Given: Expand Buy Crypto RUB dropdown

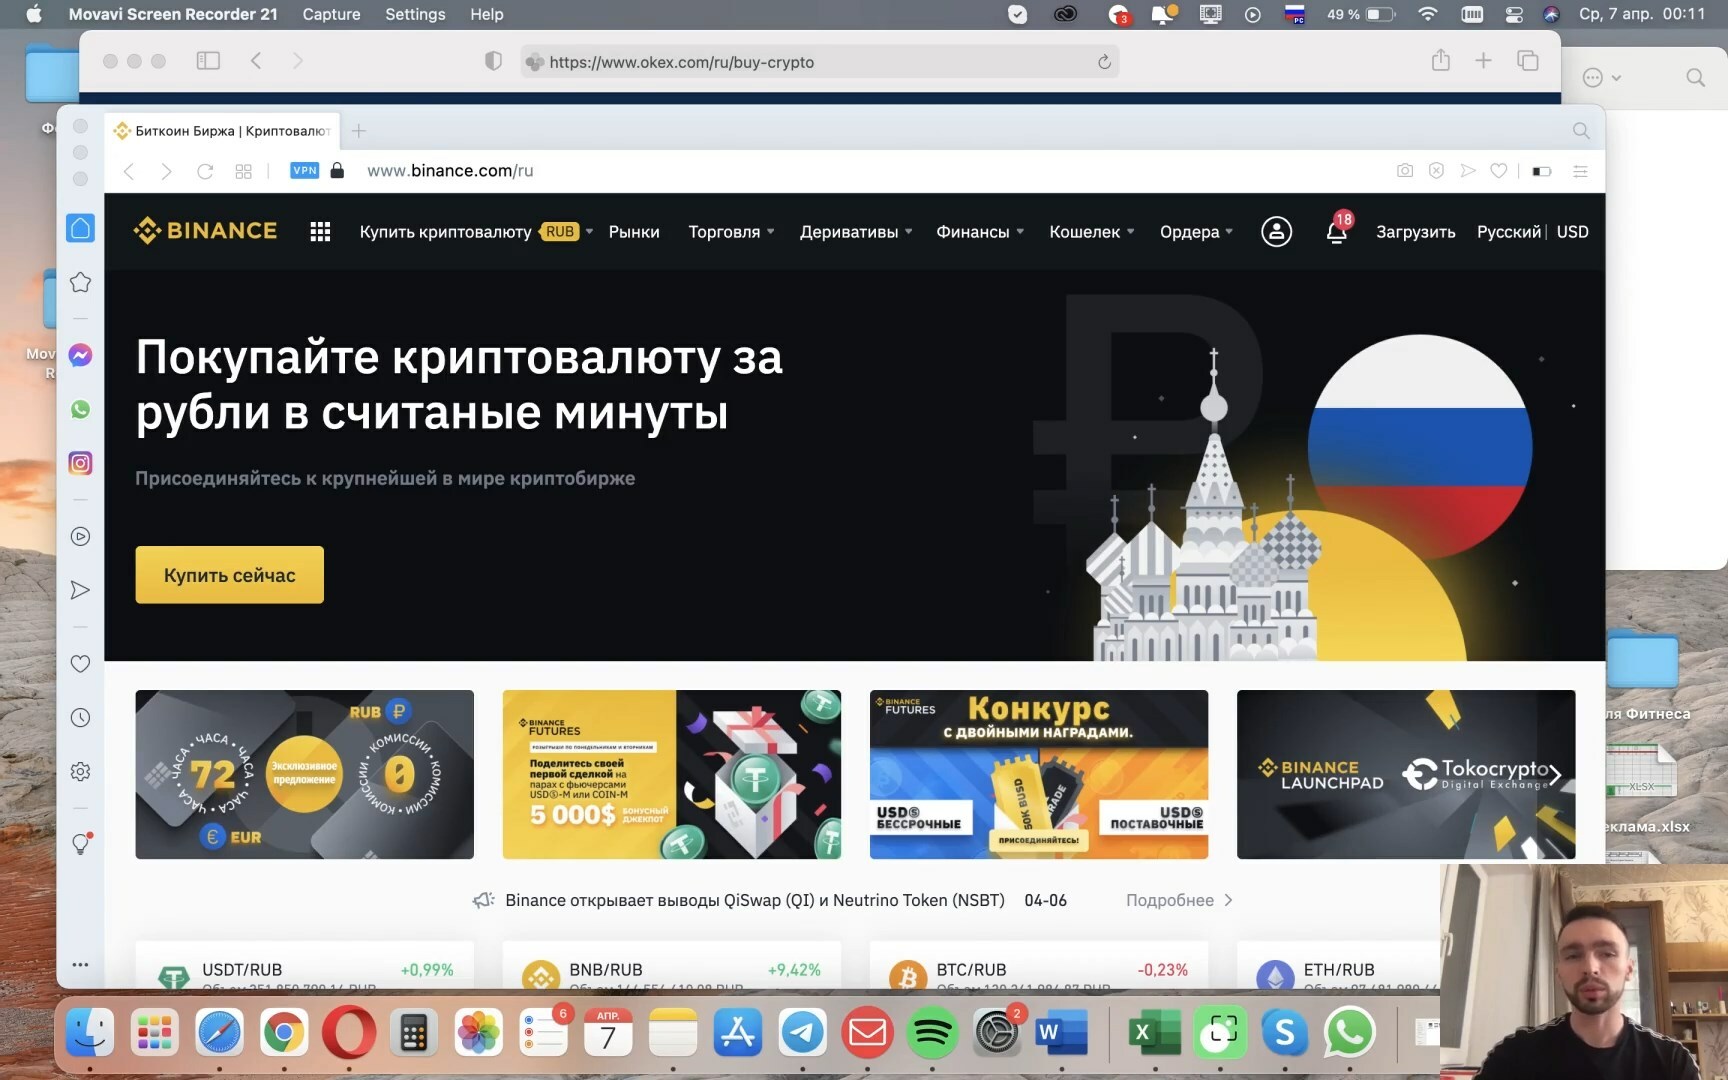Looking at the screenshot, I should pos(476,232).
